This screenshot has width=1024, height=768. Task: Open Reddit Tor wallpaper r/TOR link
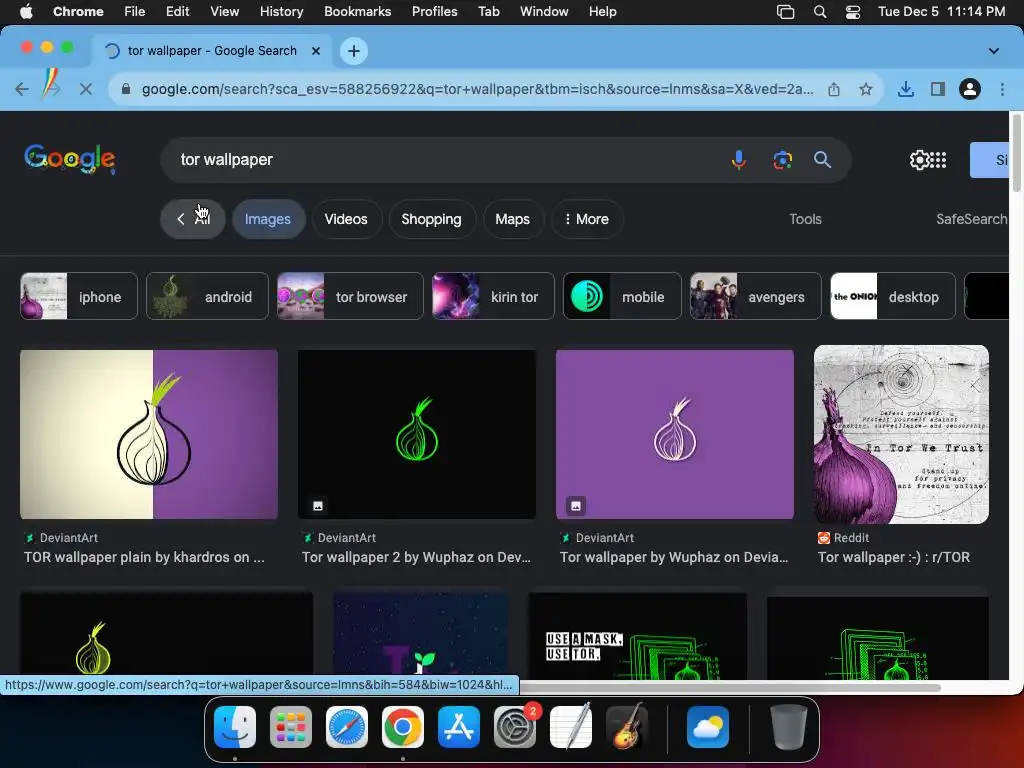[x=893, y=557]
